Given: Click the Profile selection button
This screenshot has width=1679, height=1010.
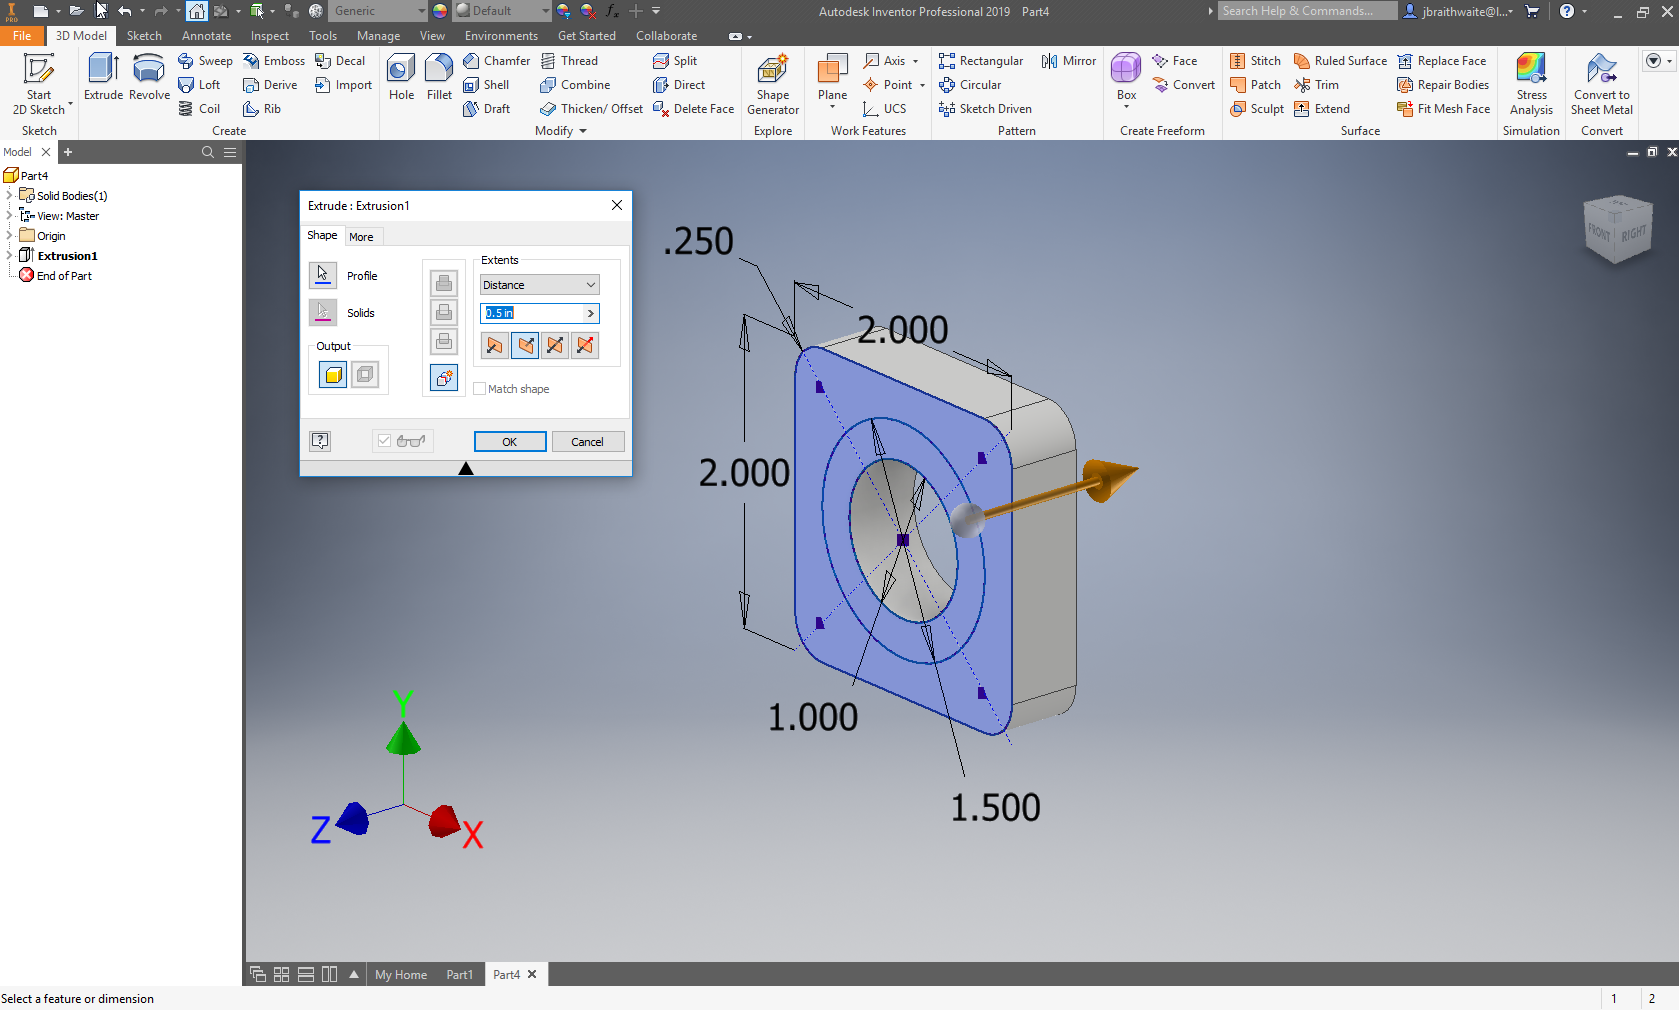Looking at the screenshot, I should click(323, 275).
